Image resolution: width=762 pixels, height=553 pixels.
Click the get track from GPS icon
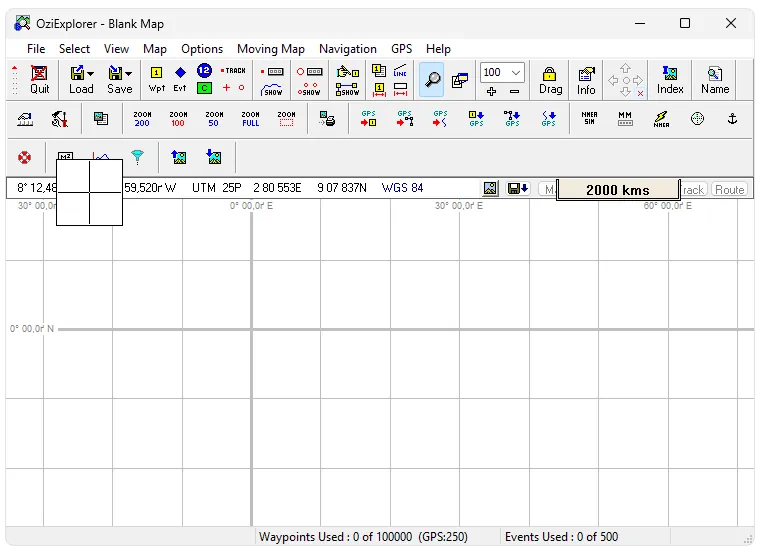548,119
